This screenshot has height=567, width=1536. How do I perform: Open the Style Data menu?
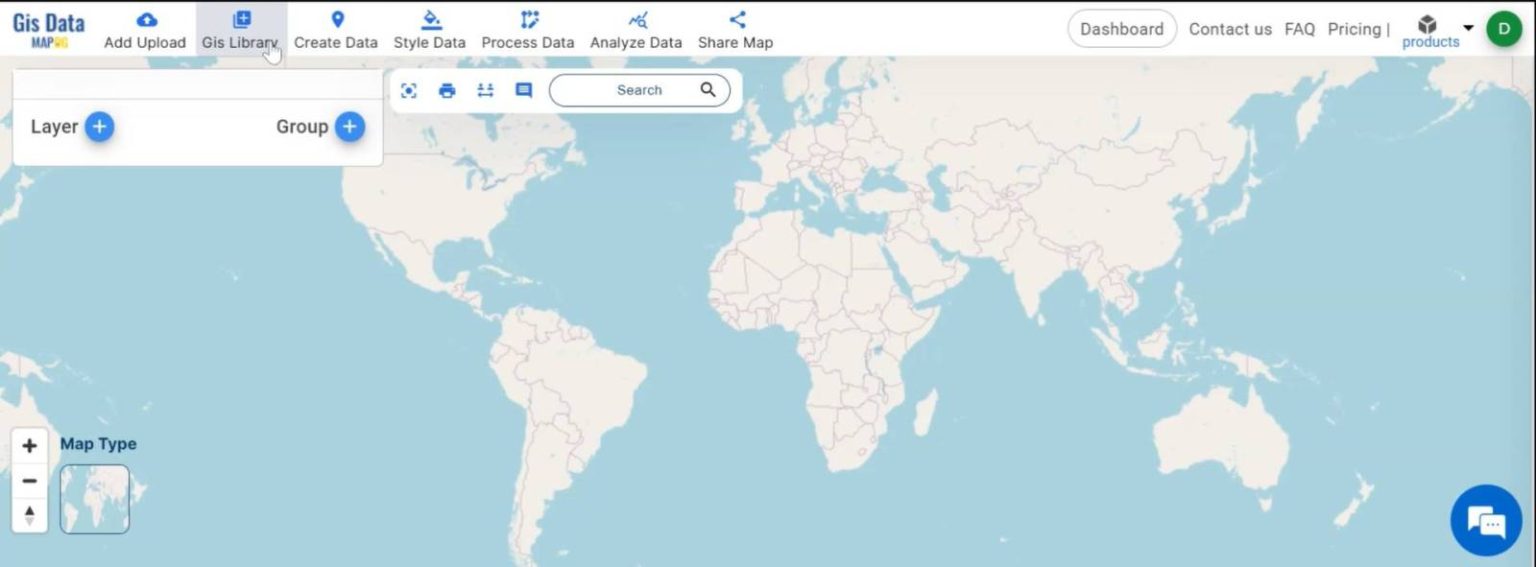(430, 30)
